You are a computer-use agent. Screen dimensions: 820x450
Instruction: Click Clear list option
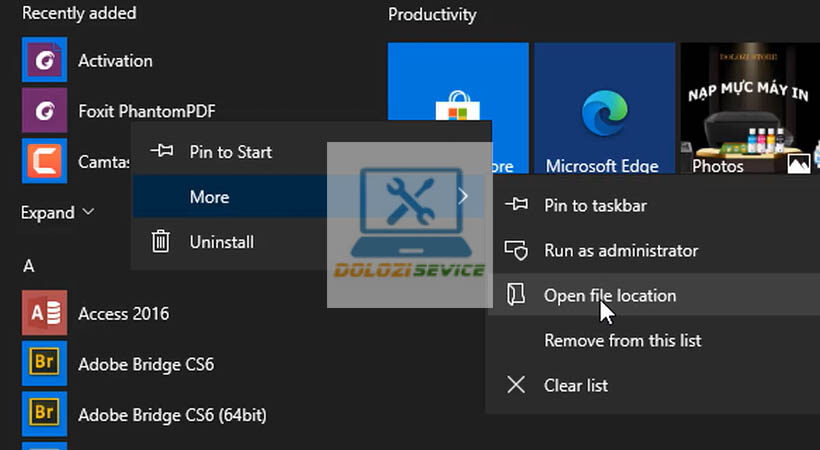pyautogui.click(x=575, y=386)
